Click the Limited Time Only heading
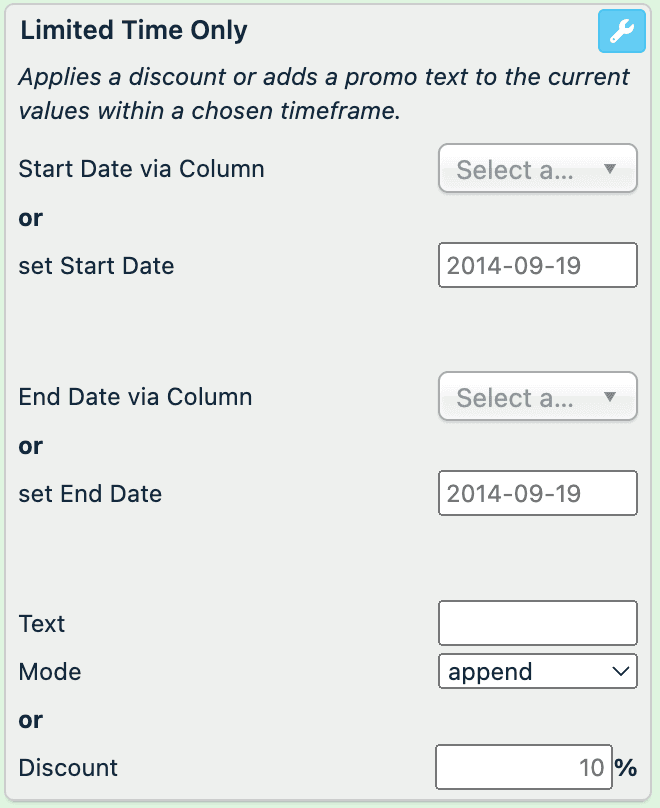This screenshot has width=660, height=808. coord(133,31)
